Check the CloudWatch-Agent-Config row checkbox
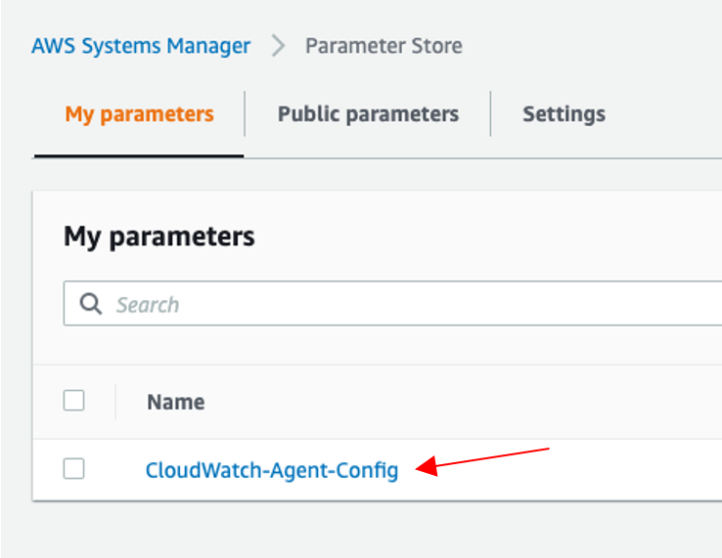 click(x=74, y=469)
